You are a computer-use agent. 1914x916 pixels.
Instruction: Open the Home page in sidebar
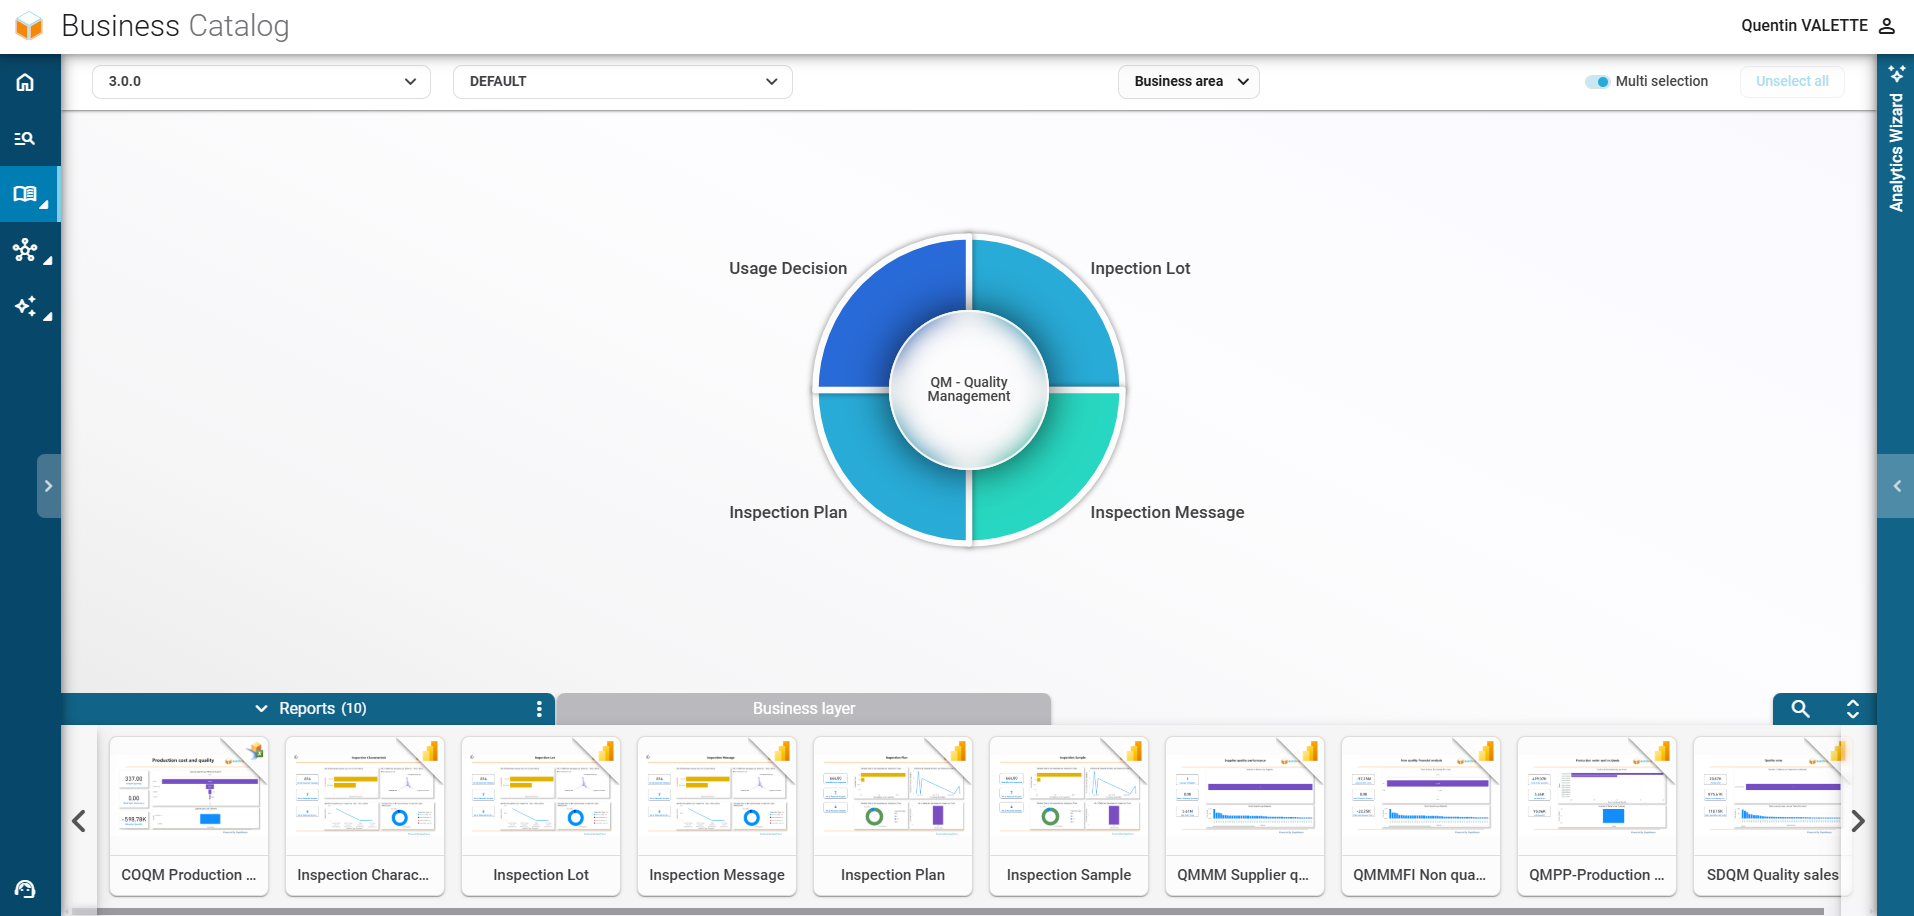25,82
